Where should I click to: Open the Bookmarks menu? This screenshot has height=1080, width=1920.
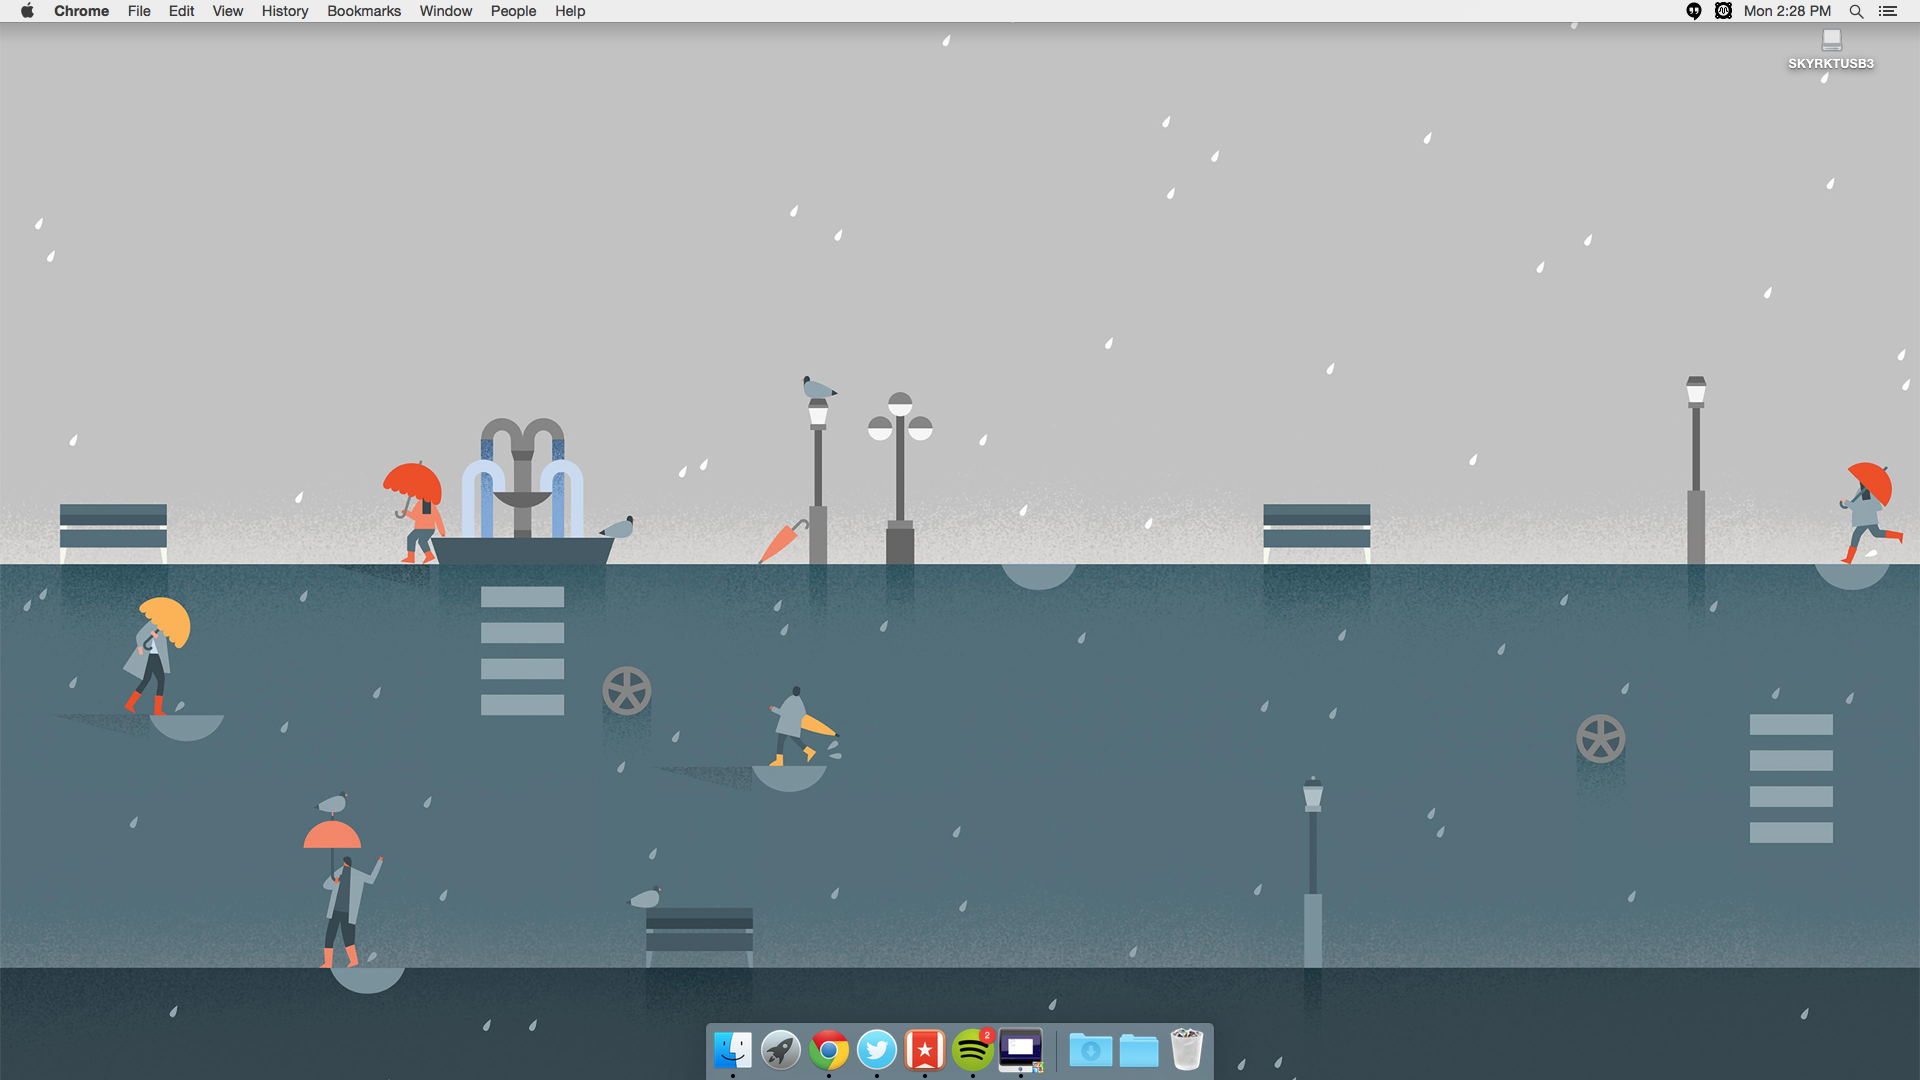tap(364, 11)
